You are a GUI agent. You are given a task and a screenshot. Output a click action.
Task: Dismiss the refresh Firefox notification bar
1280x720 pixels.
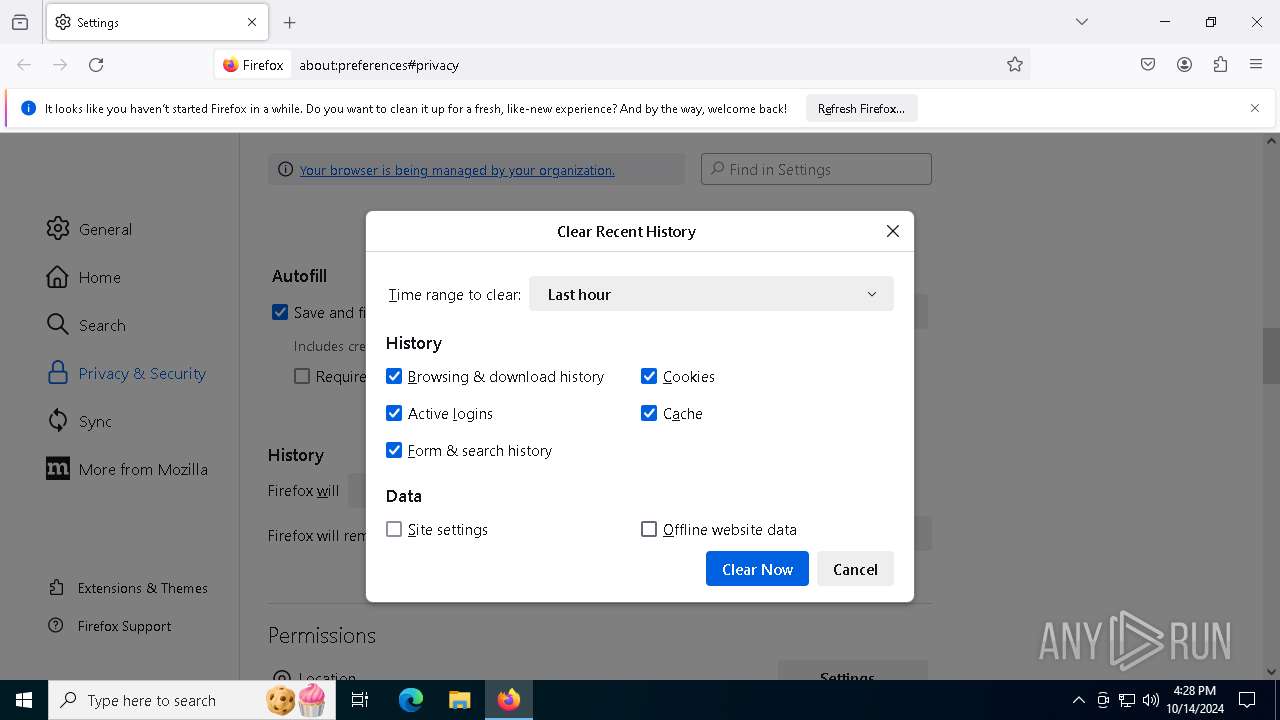pyautogui.click(x=1255, y=108)
